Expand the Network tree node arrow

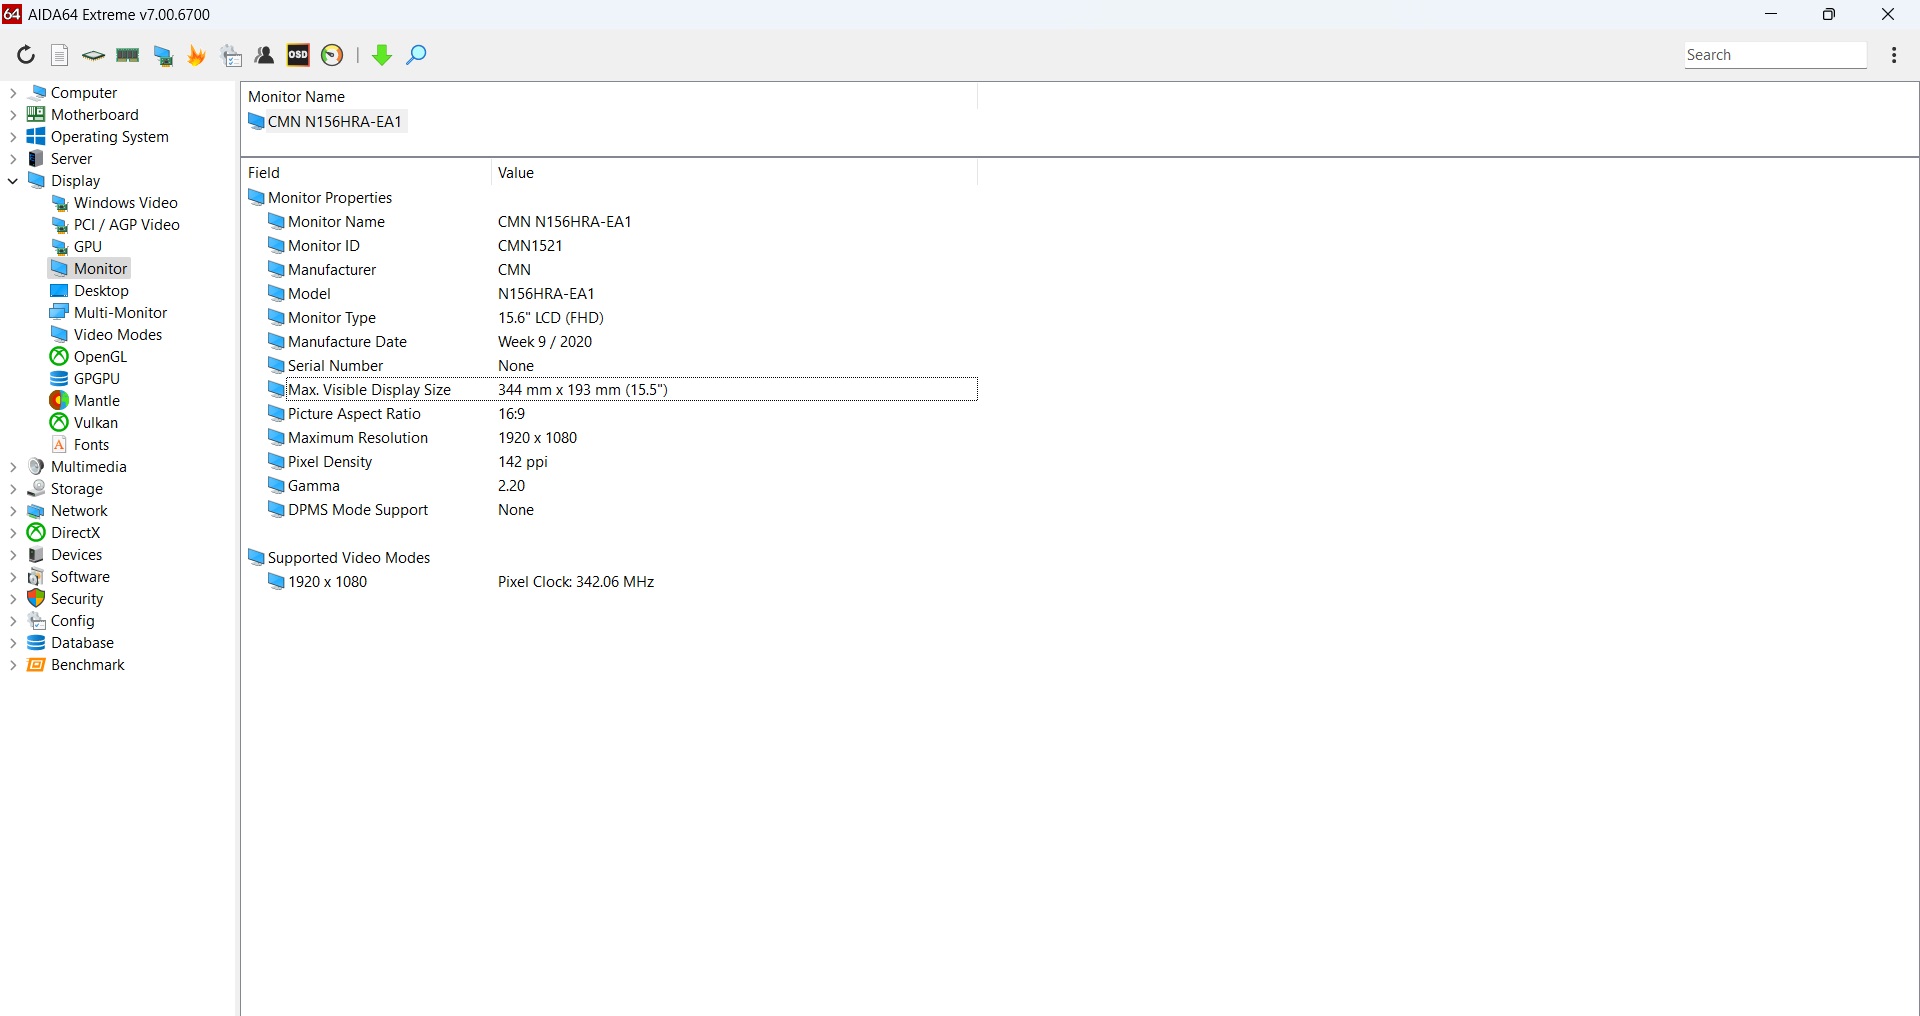click(13, 511)
